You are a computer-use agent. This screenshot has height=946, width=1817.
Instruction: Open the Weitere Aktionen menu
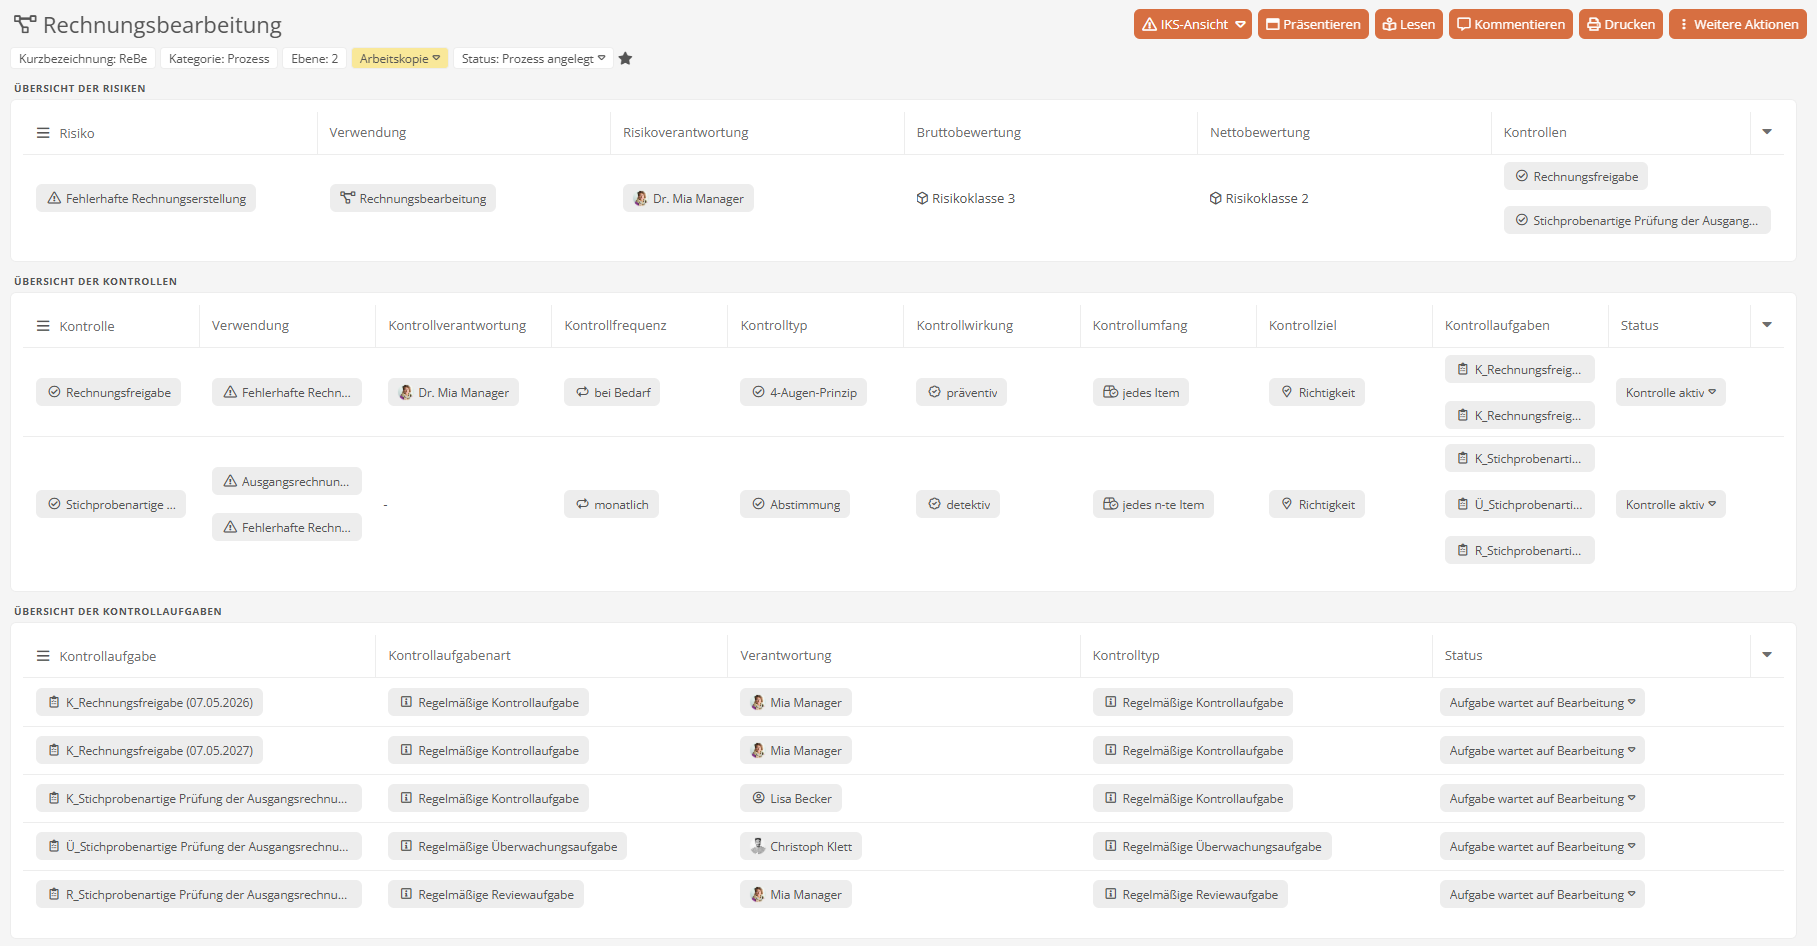(x=1737, y=24)
